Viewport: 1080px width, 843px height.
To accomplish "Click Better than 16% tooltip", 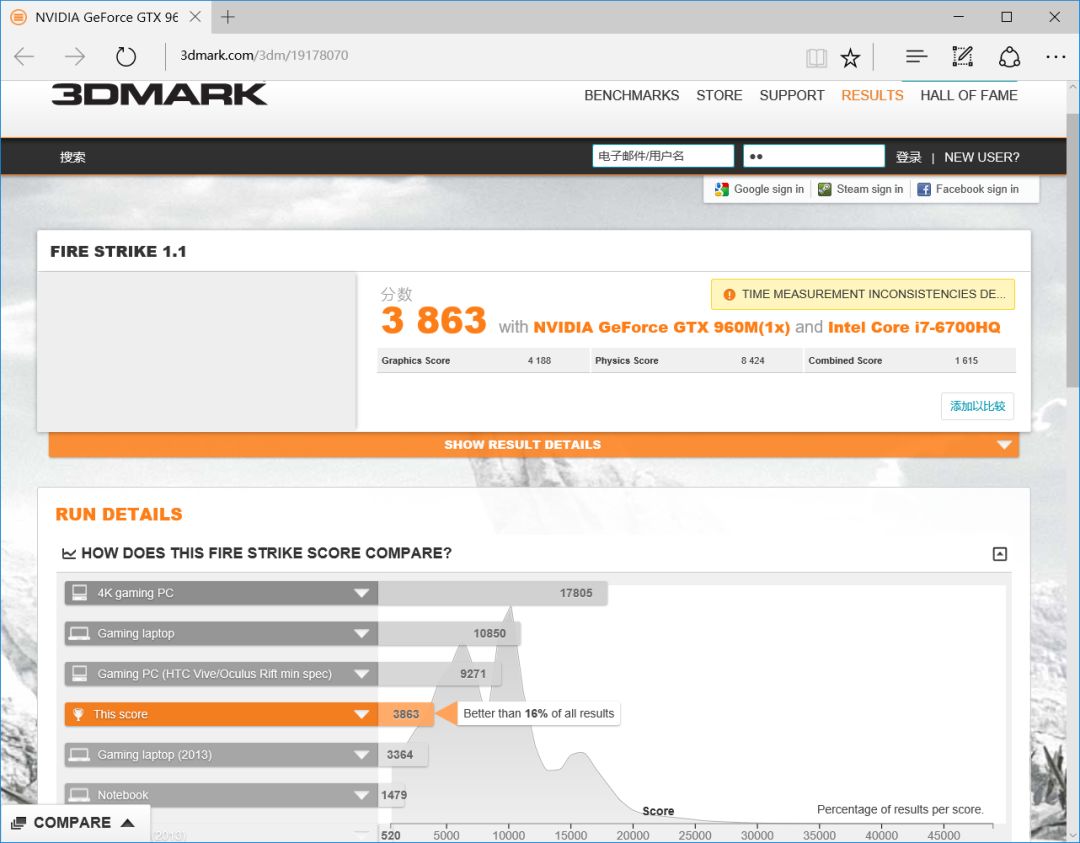I will coord(539,714).
